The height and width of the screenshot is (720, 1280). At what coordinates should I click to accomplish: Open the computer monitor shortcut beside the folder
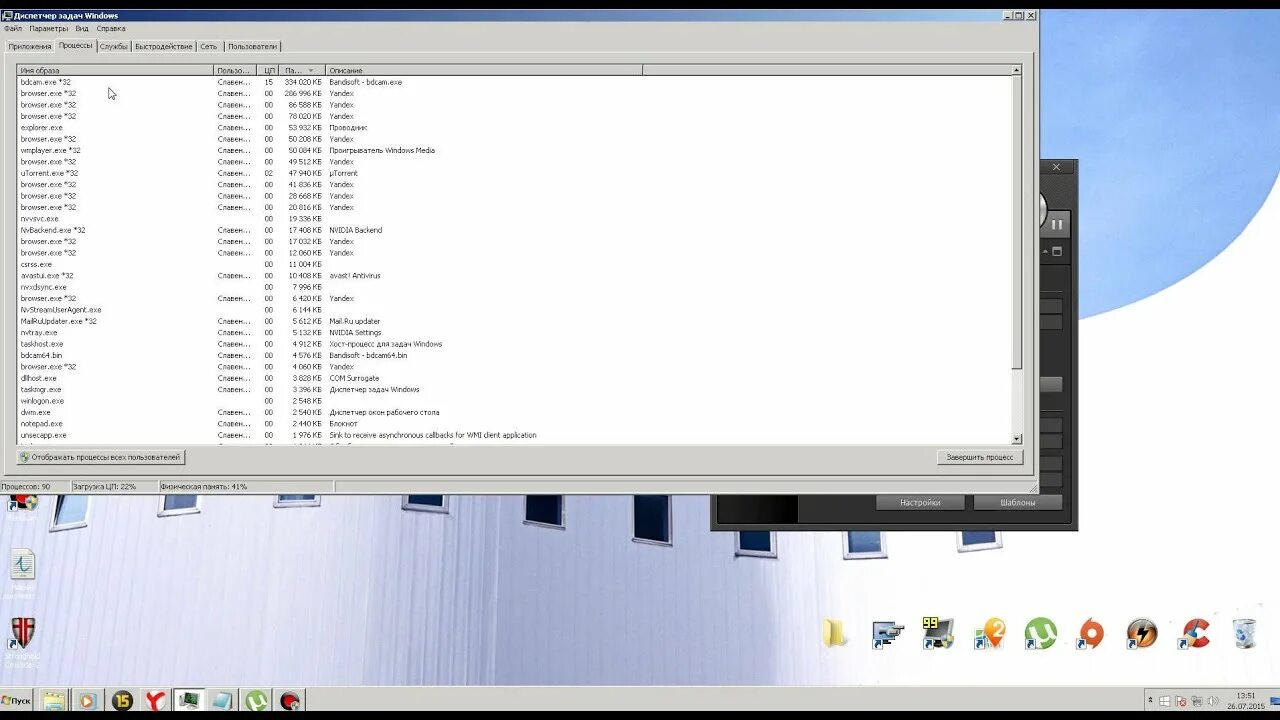[887, 634]
